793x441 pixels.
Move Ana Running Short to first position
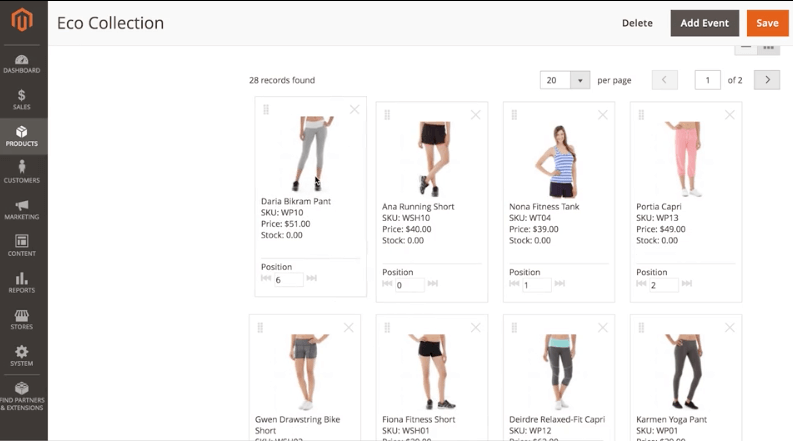387,283
